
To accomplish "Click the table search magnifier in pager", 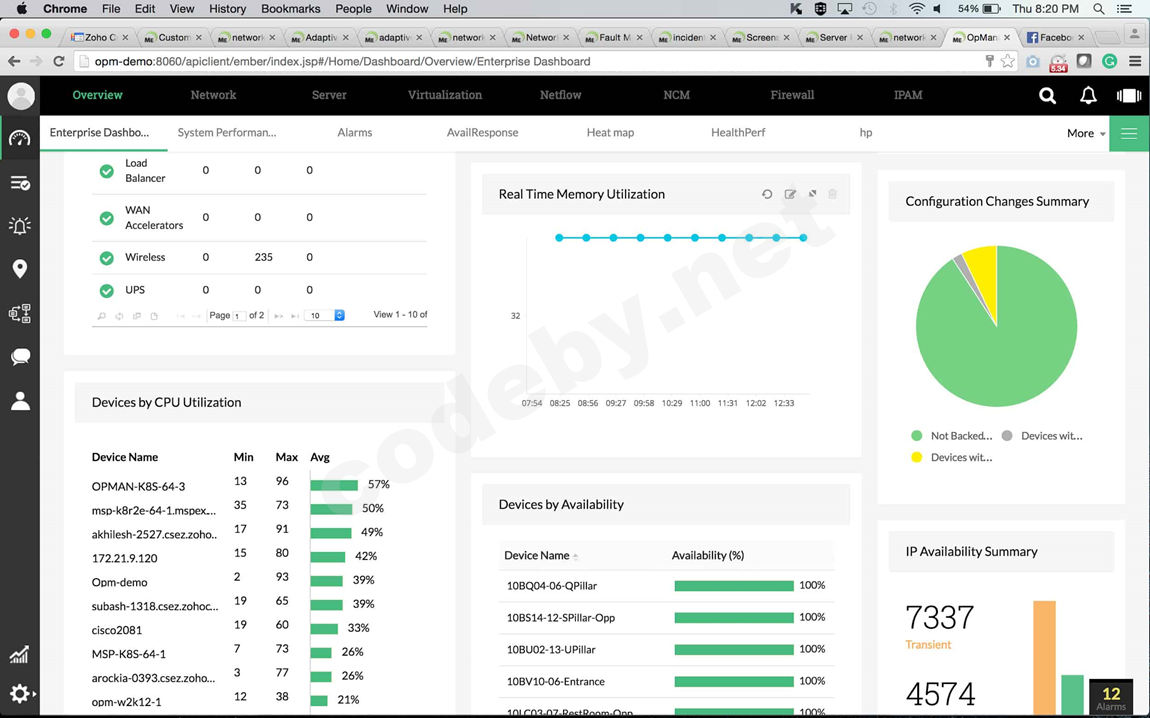I will [101, 316].
